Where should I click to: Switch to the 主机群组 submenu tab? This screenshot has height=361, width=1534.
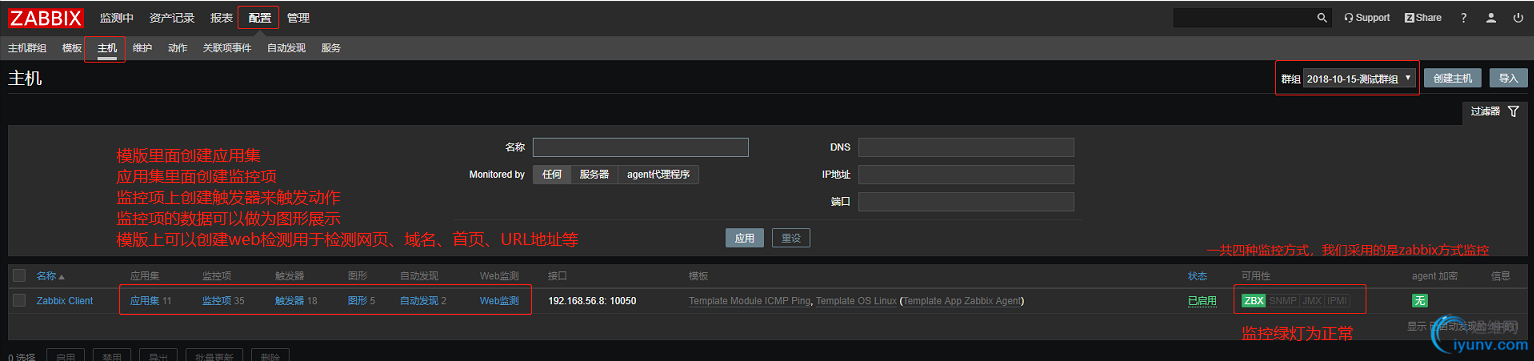pyautogui.click(x=27, y=48)
